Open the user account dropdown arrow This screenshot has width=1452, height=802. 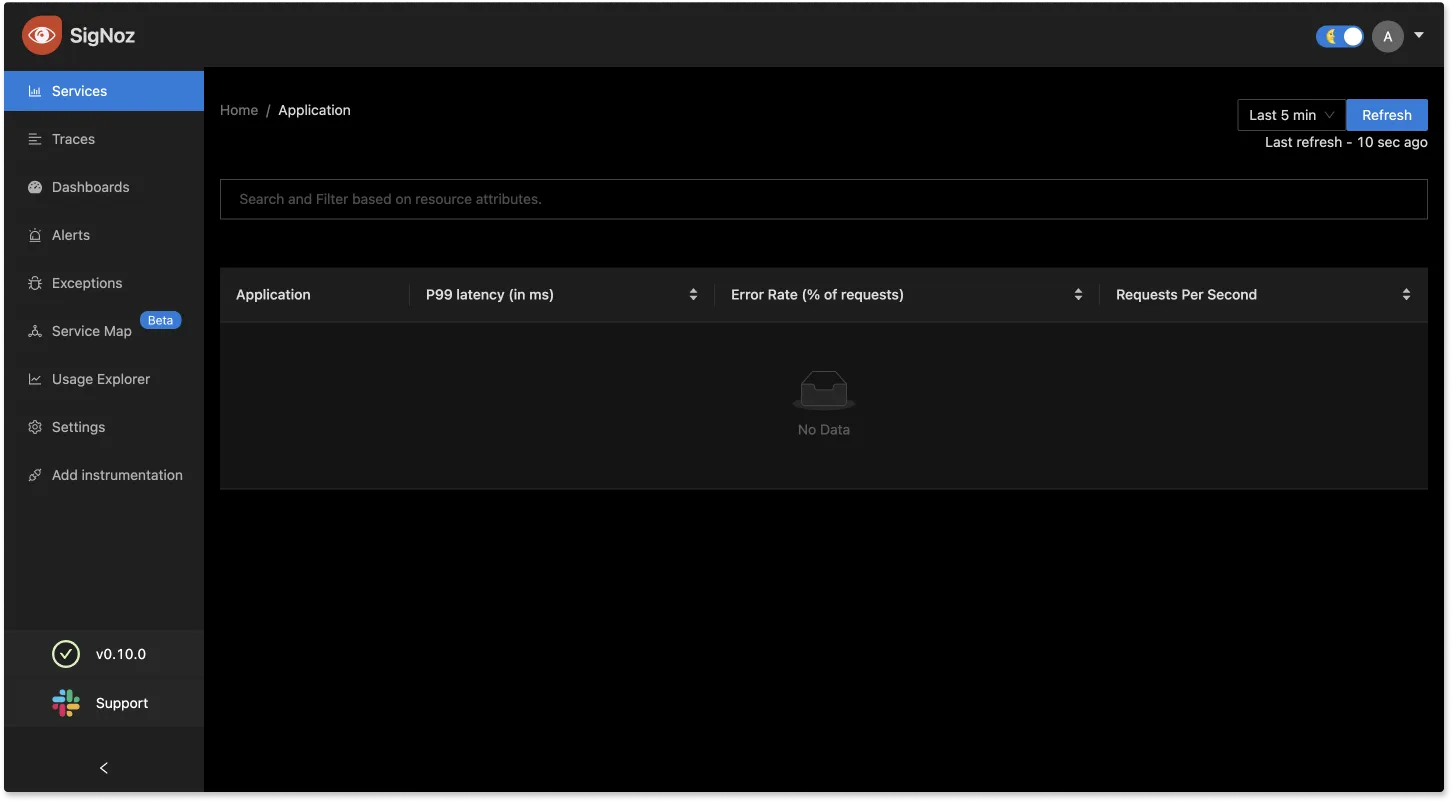[1419, 35]
